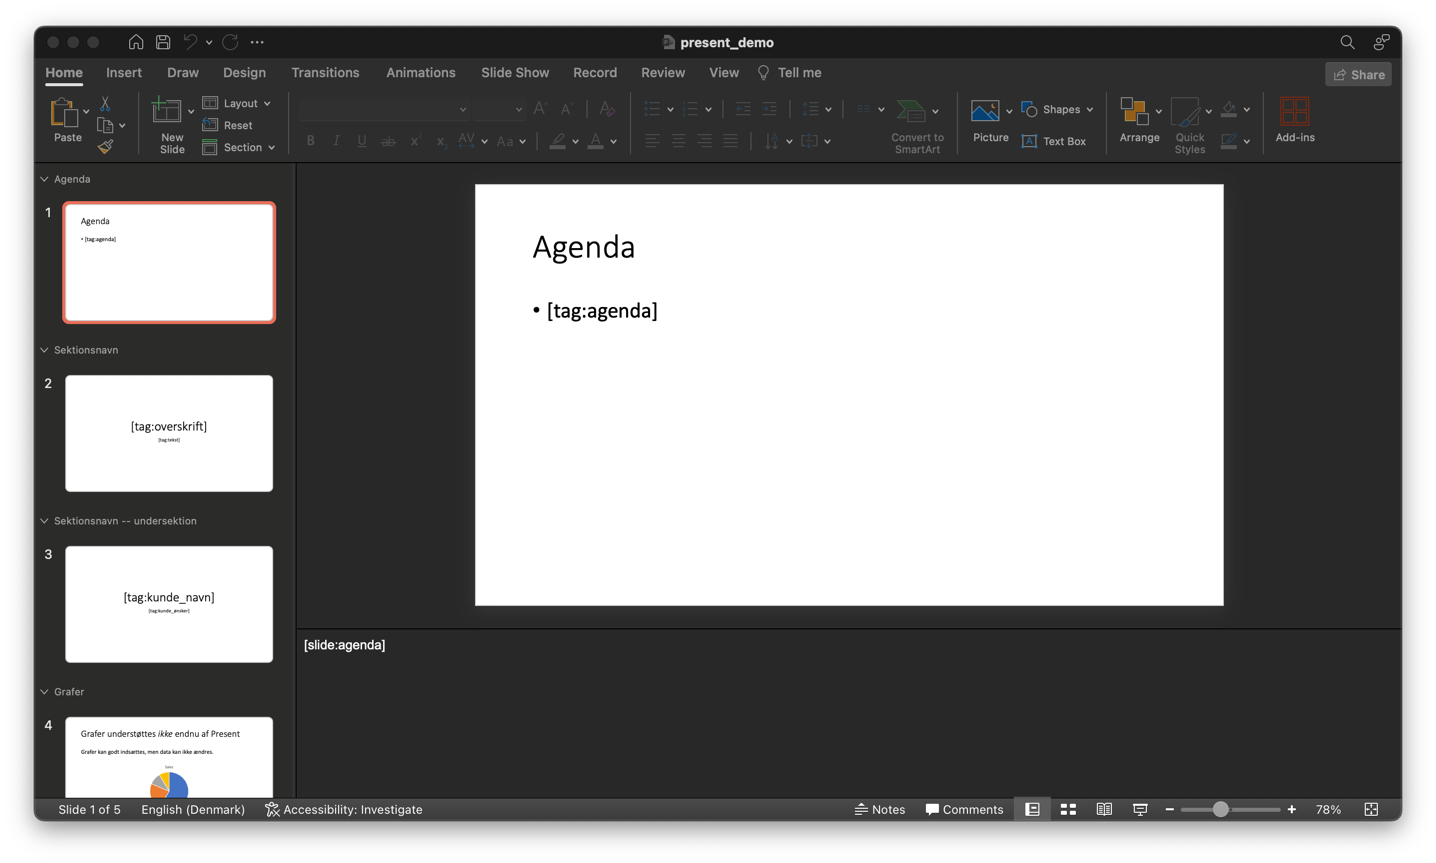The width and height of the screenshot is (1436, 863).
Task: Click the Home icon in title bar
Action: tap(136, 42)
